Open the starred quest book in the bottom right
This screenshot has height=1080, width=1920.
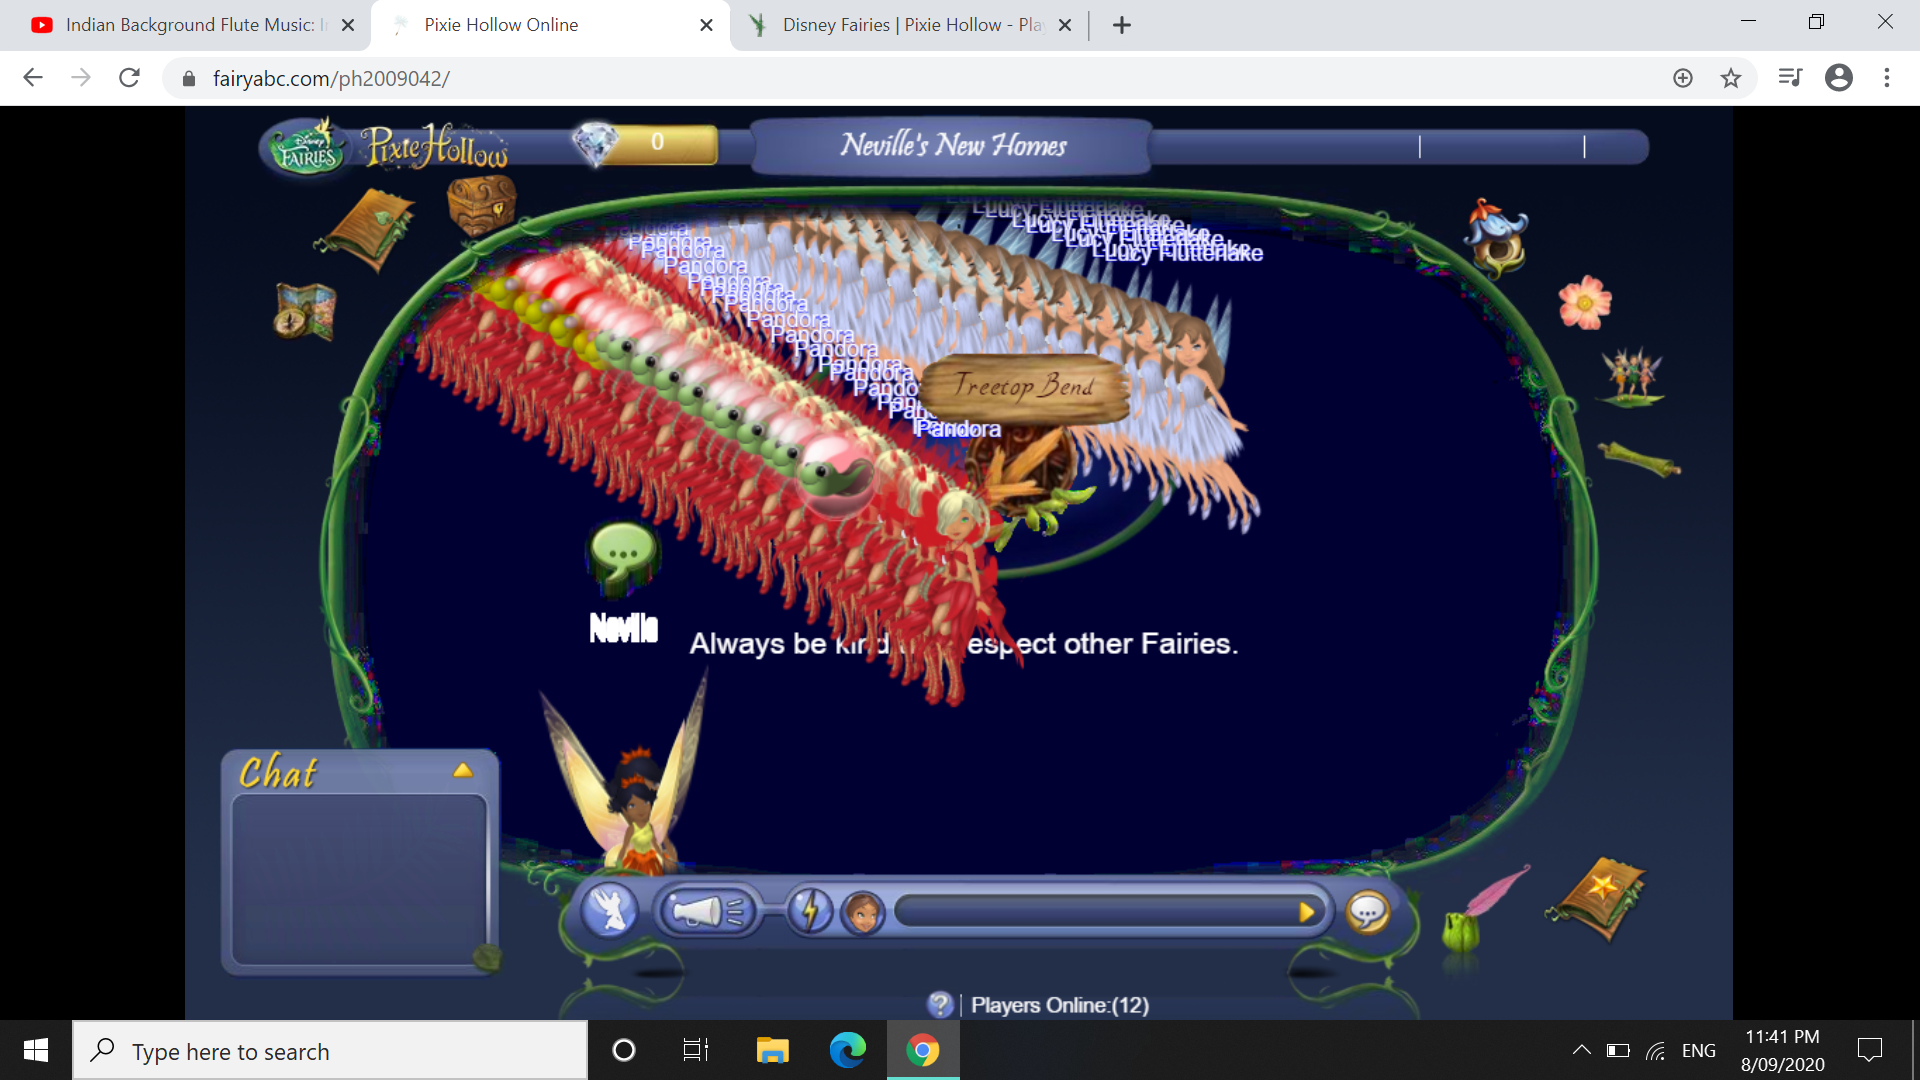point(1599,897)
